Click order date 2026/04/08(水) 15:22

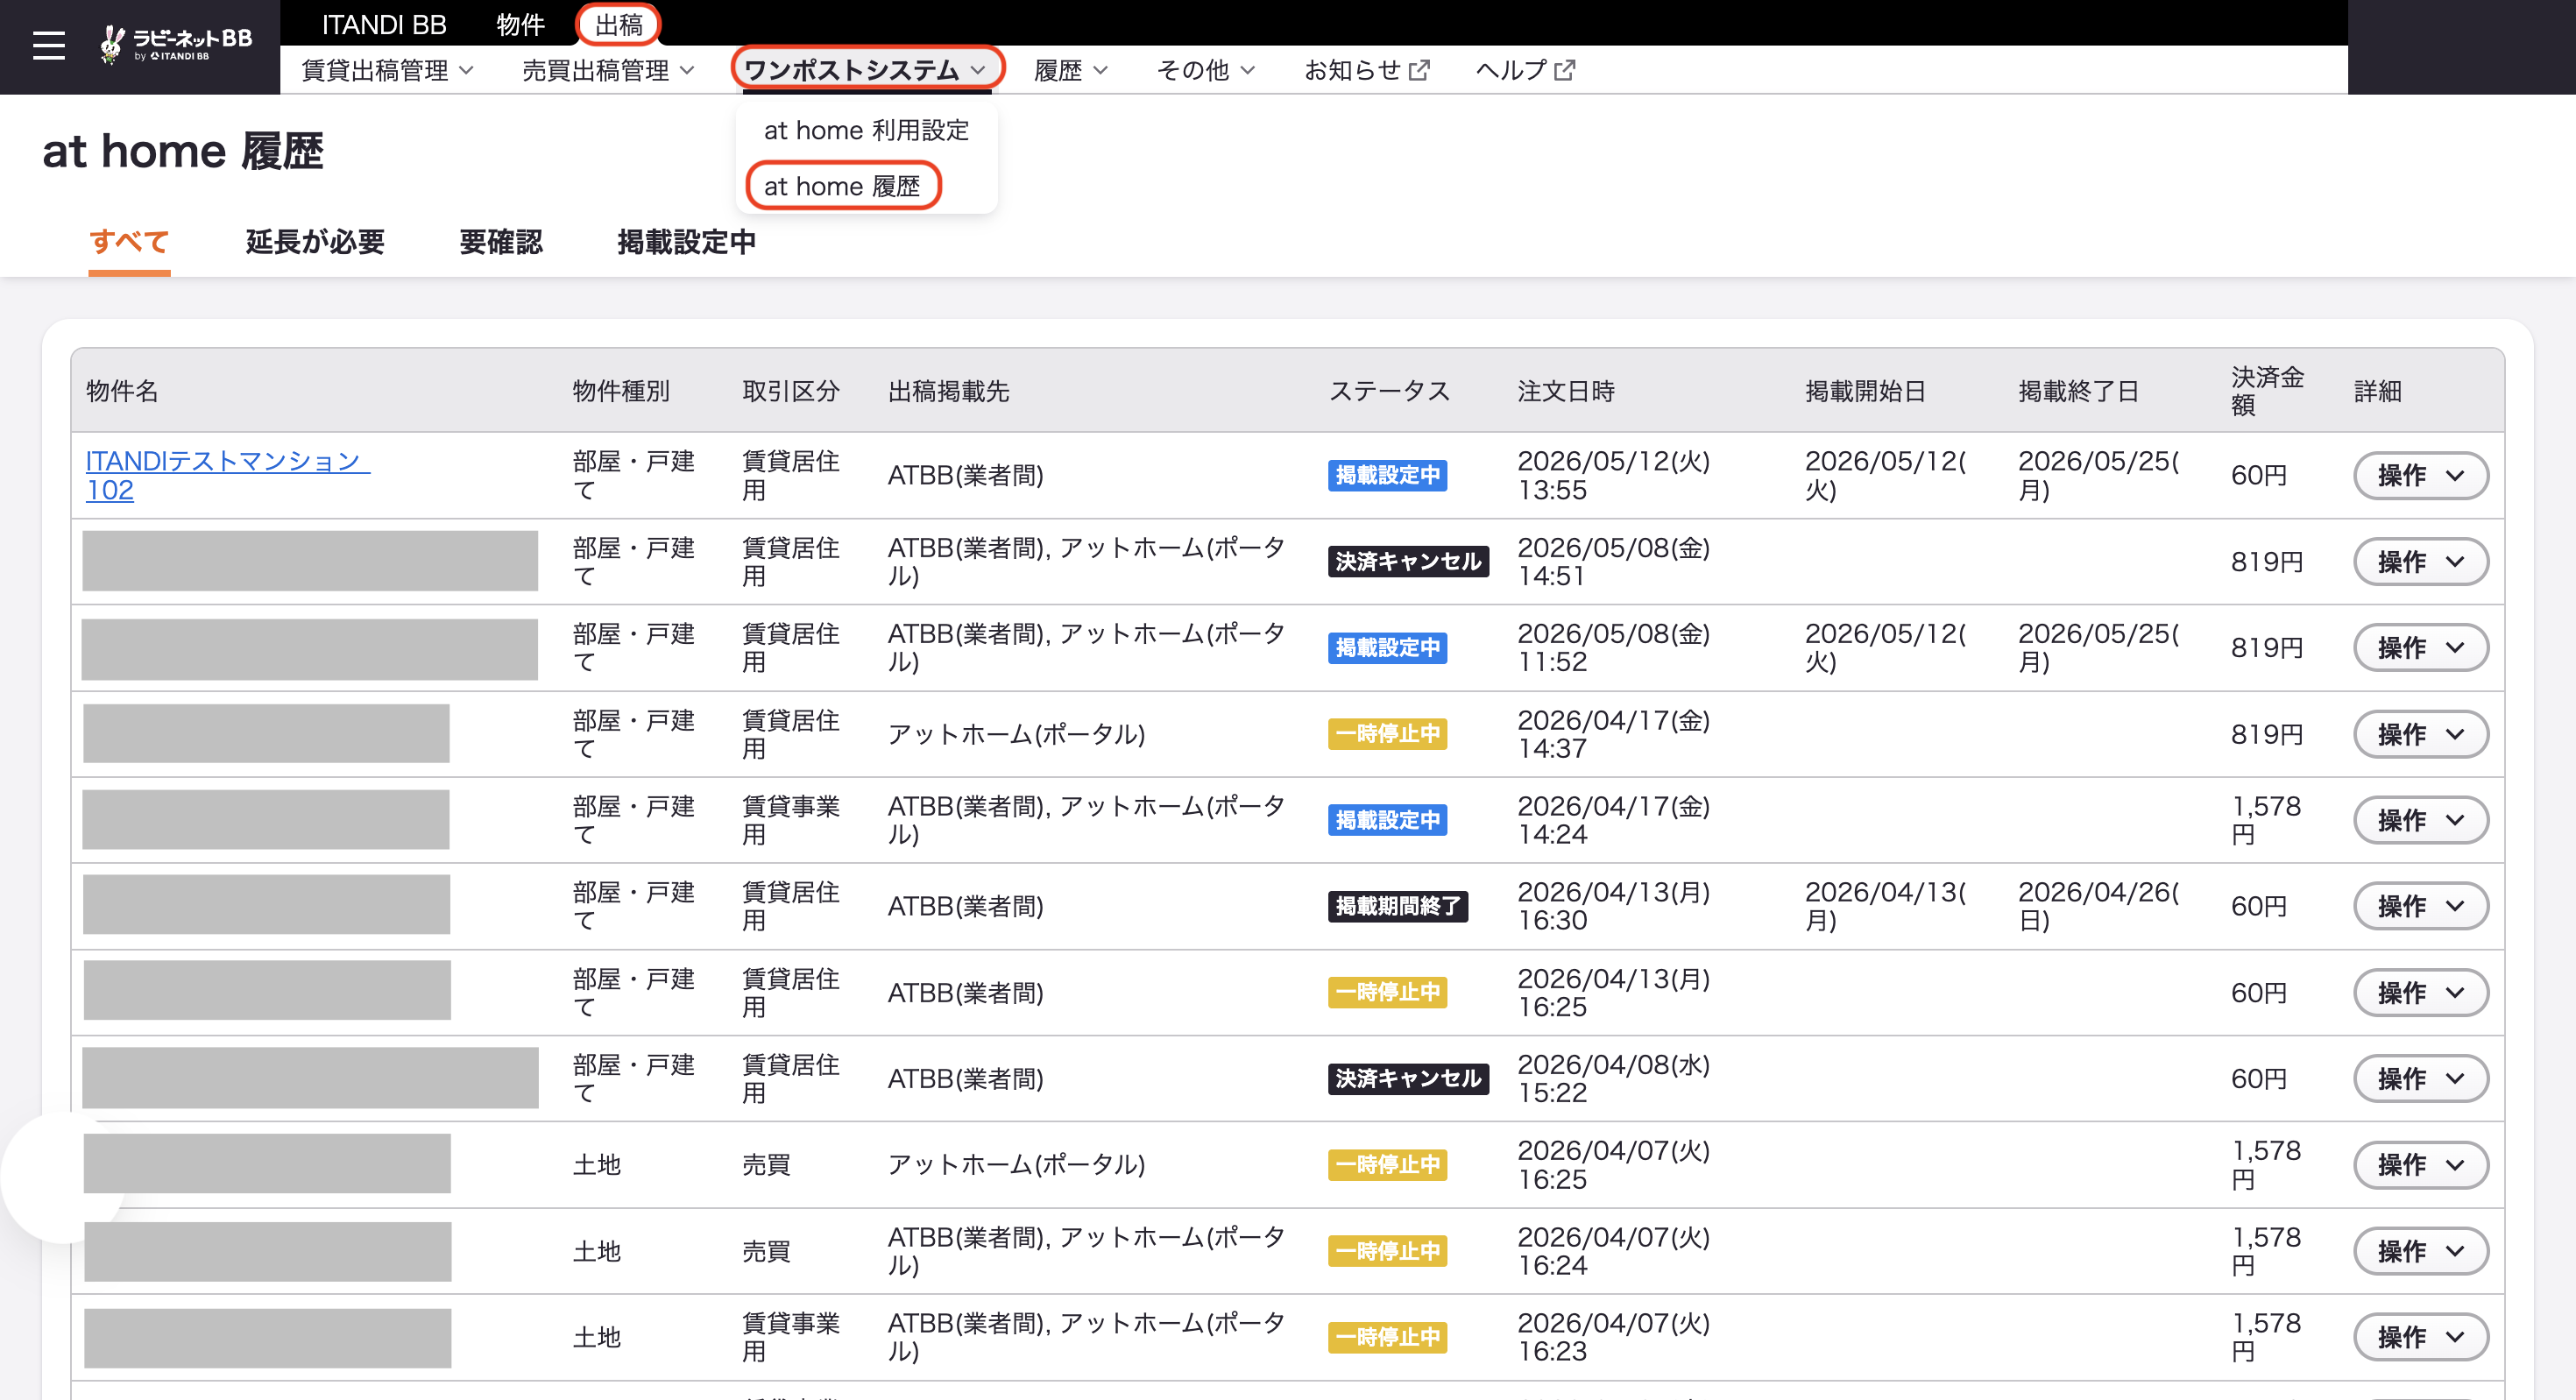[x=1614, y=1078]
